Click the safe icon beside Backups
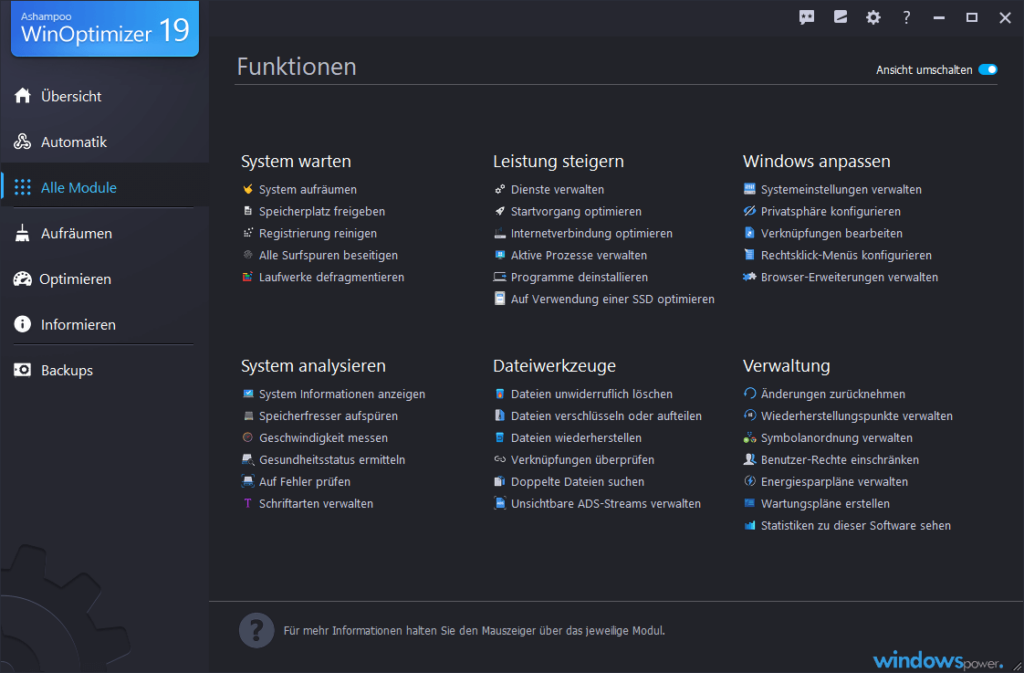The image size is (1024, 673). (x=22, y=370)
